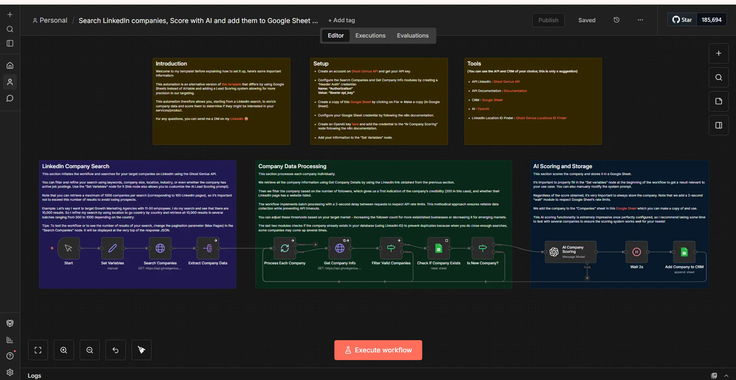Open the workflow history icon
The image size is (736, 380).
(x=616, y=20)
